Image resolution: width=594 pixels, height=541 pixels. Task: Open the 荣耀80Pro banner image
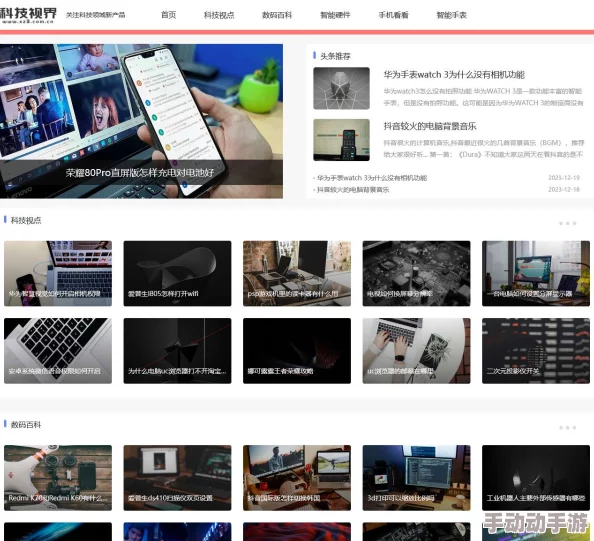[x=141, y=121]
